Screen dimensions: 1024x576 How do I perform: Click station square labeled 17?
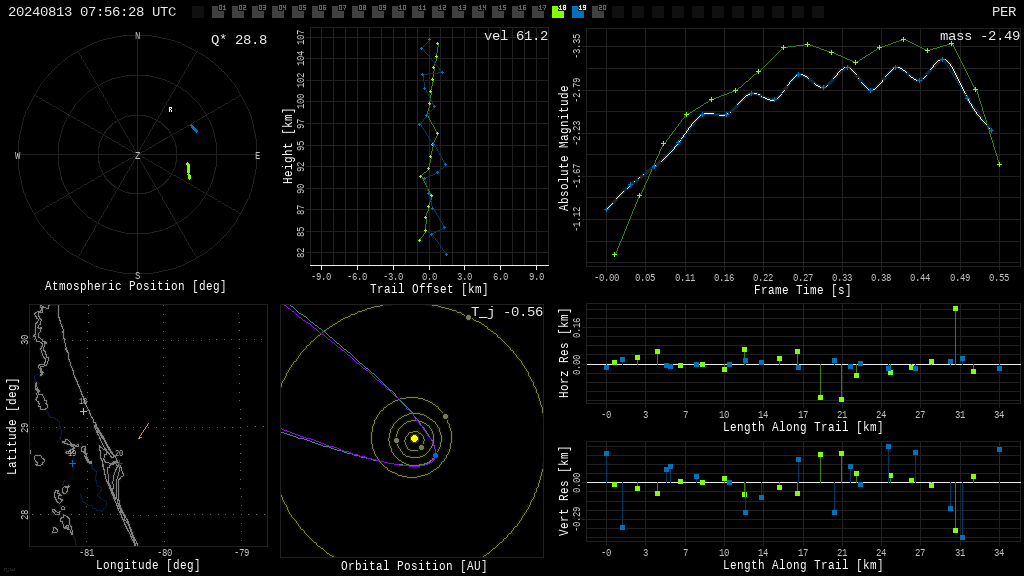pos(538,12)
